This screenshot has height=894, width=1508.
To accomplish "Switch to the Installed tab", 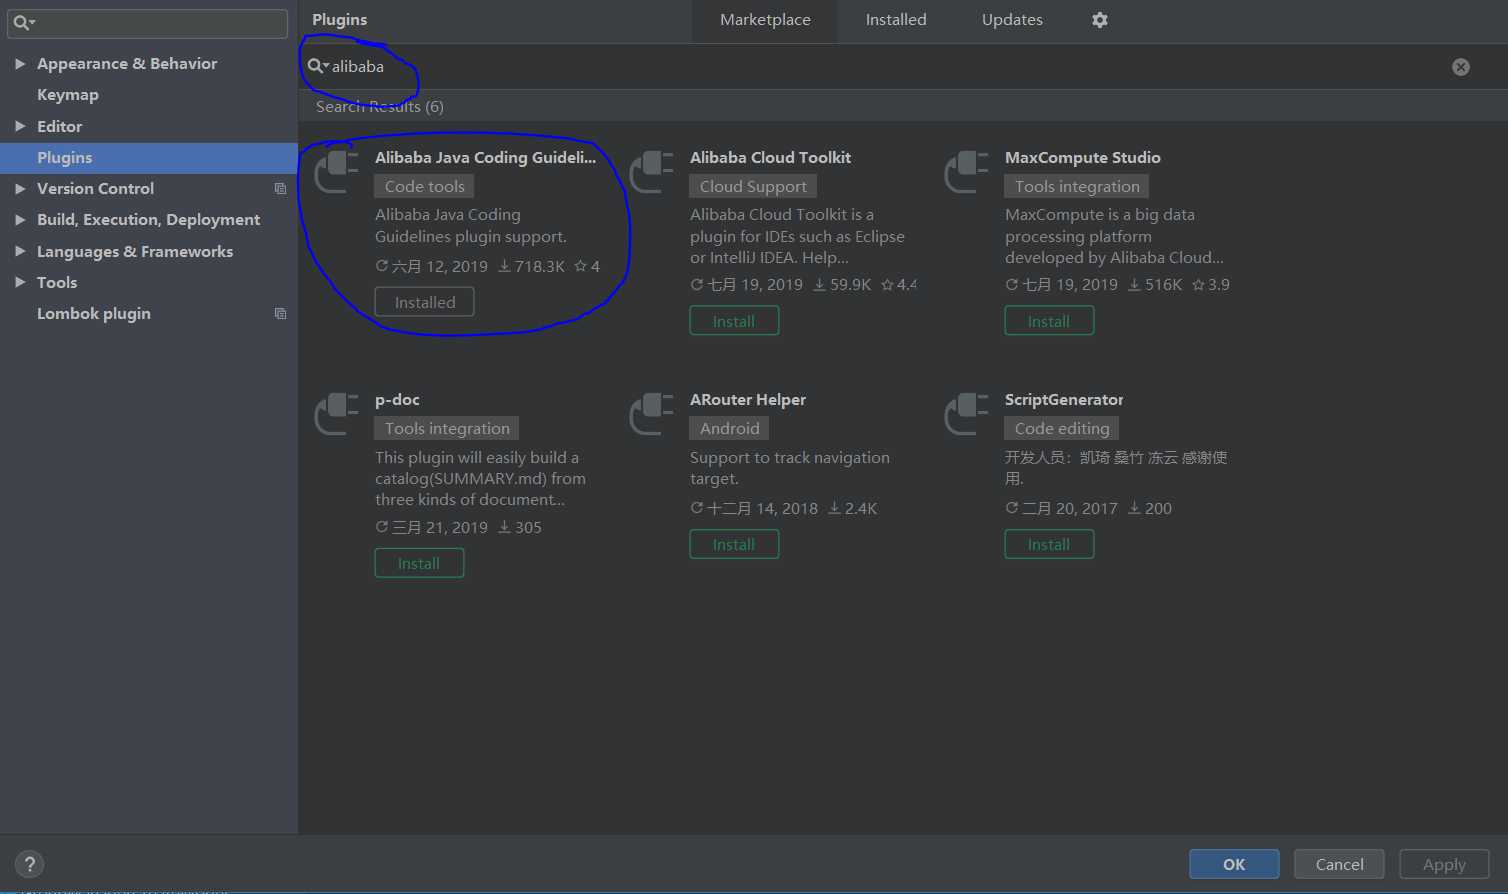I will 896,20.
